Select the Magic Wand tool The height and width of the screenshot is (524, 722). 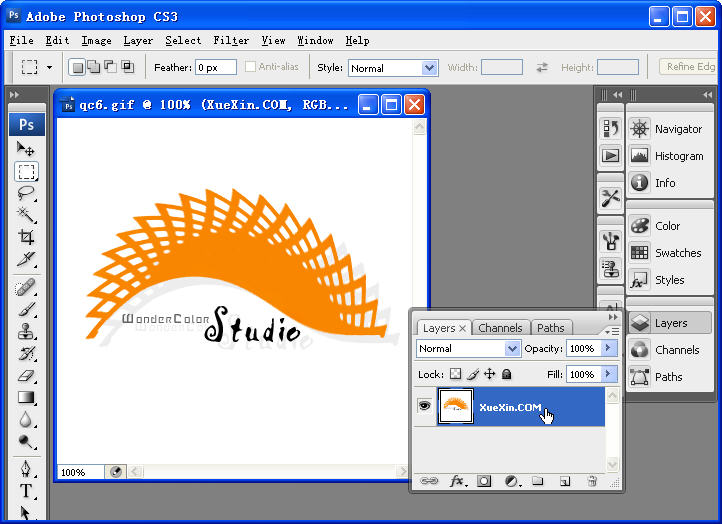[26, 215]
